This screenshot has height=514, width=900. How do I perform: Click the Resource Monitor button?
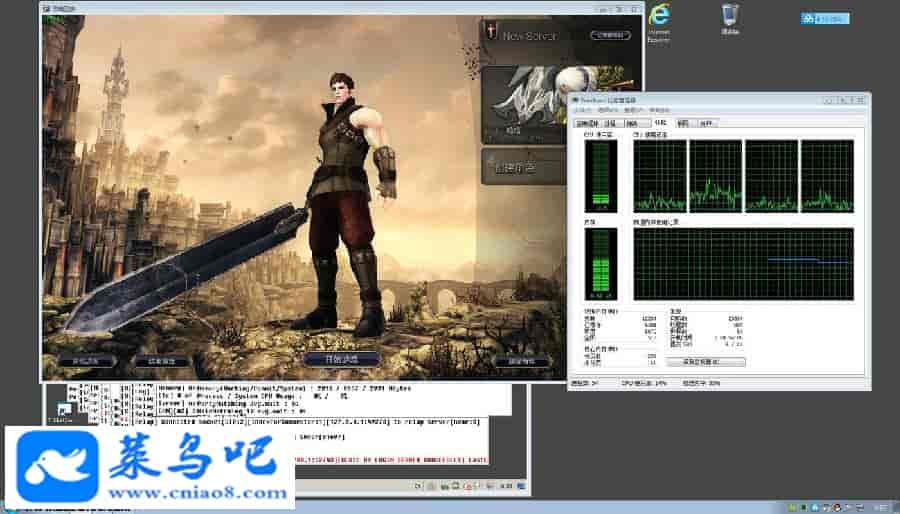click(x=713, y=361)
